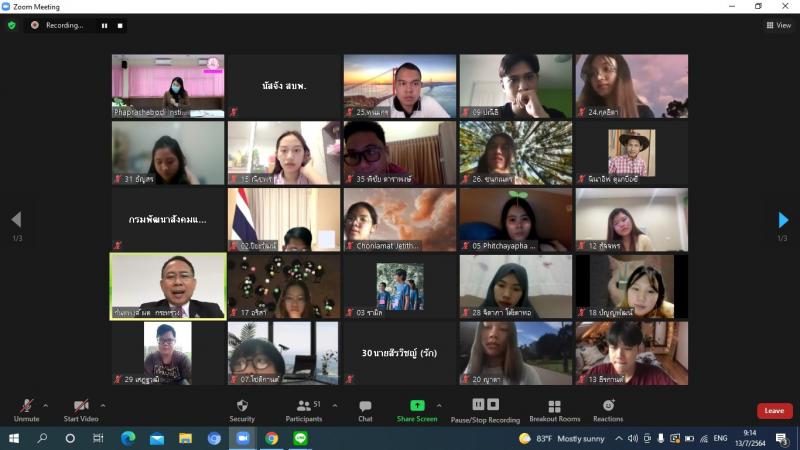Open volume control in system tray
Viewport: 800px width, 450px height.
633,438
